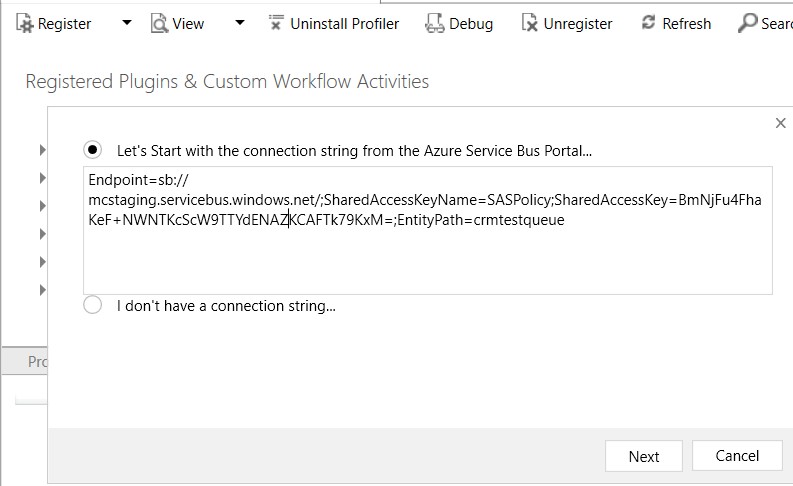The image size is (793, 486).
Task: Close the connection string dialog
Action: (780, 123)
